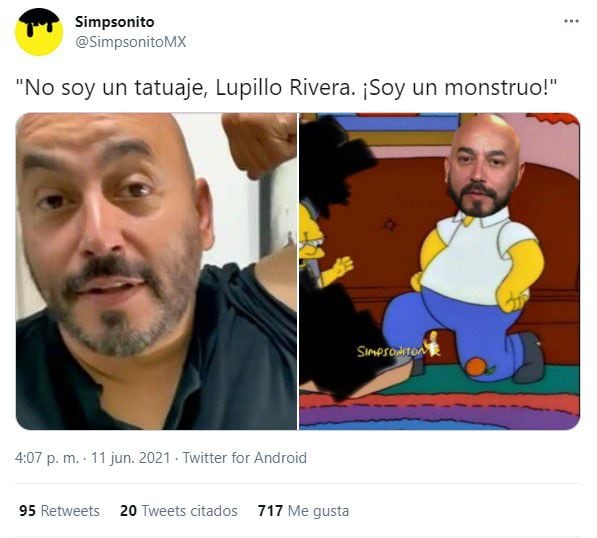Click the 11 jun. 2021 date
Viewport: 597px width, 538px height.
[131, 458]
